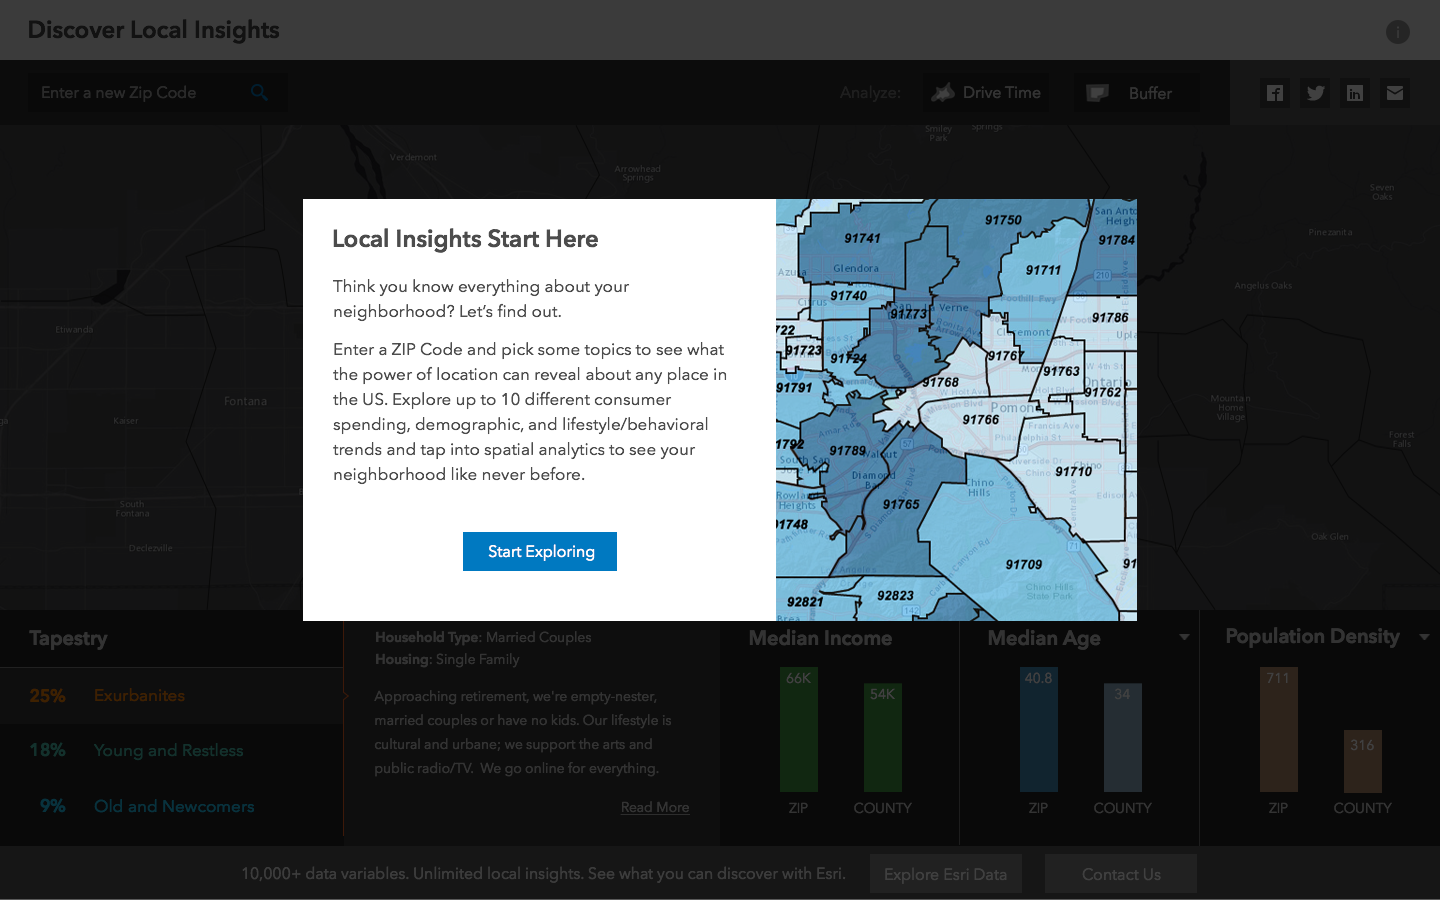Screen dimensions: 1440x900
Task: Click the Fontana label on background map
Action: [245, 401]
